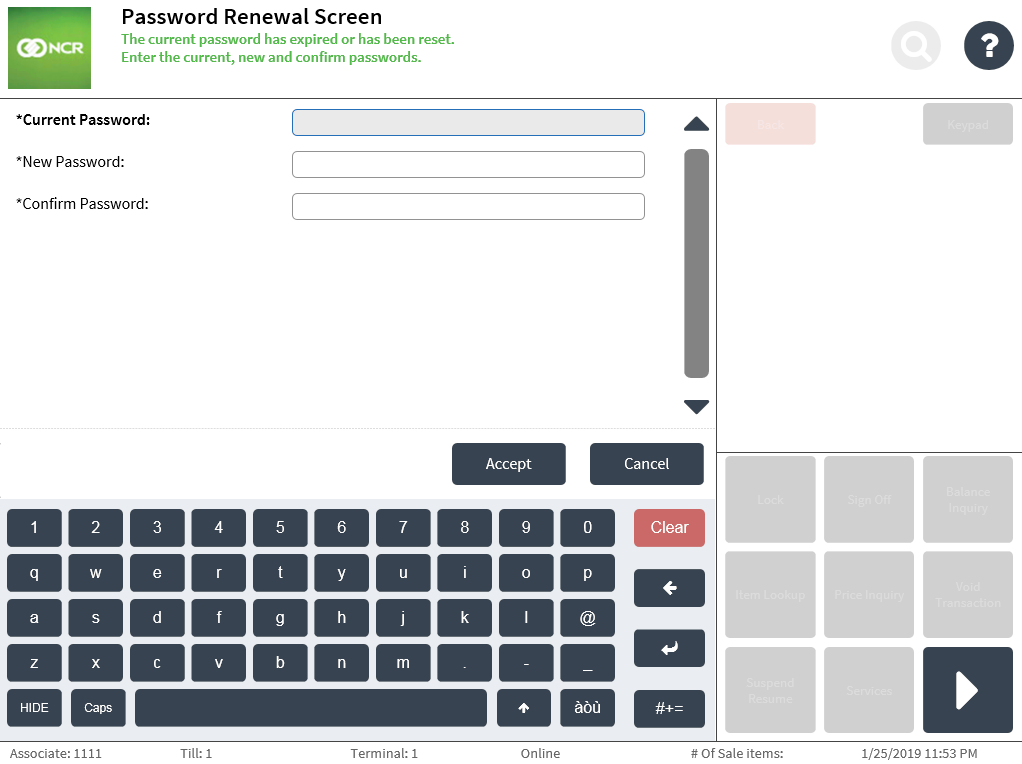
Task: Click the Cancel button
Action: coord(646,464)
